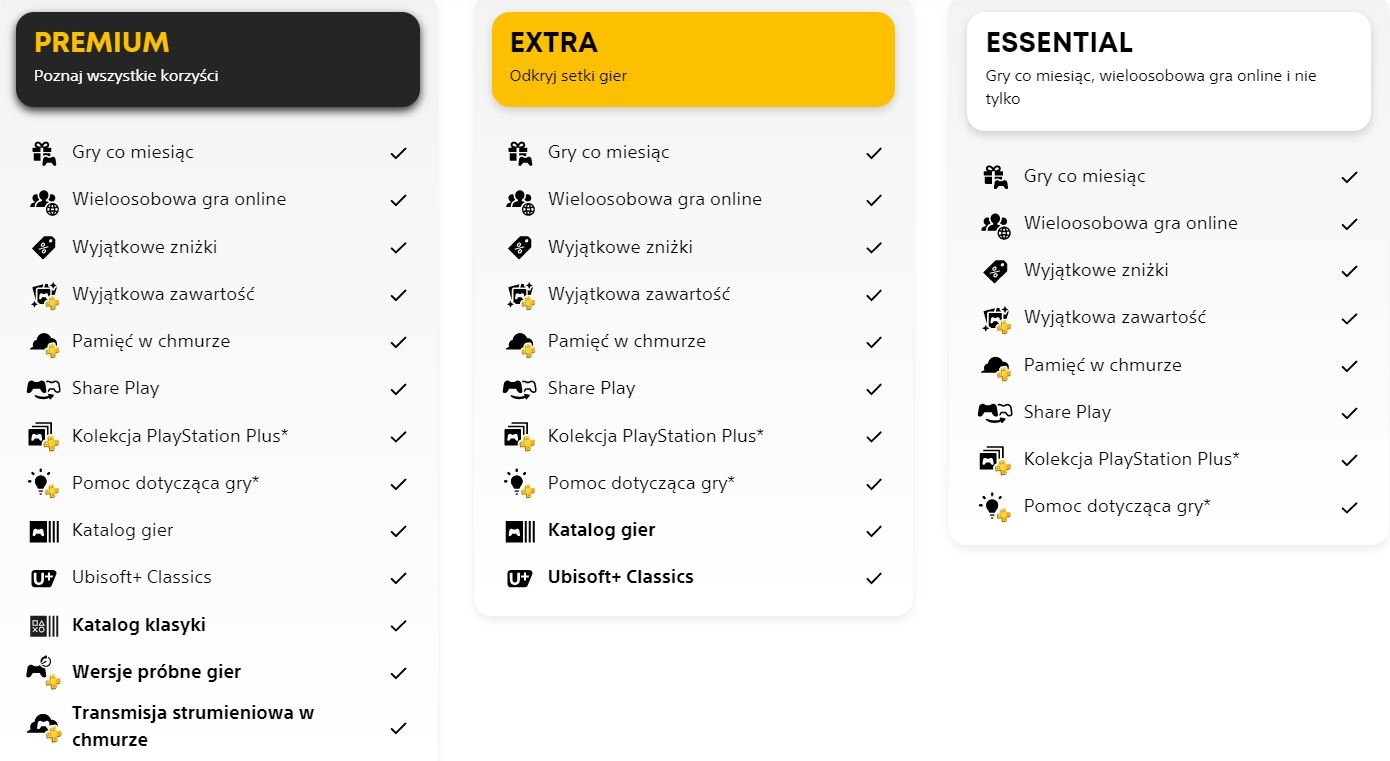Image resolution: width=1390 pixels, height=761 pixels.
Task: Click Wyjątkowa zawartość label in Essential
Action: tap(1115, 318)
